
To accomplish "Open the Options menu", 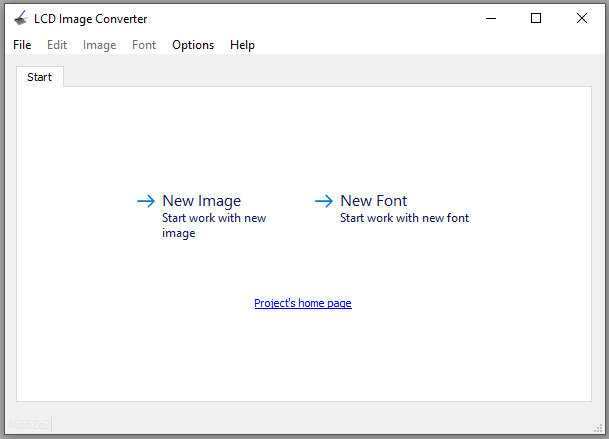I will point(193,45).
